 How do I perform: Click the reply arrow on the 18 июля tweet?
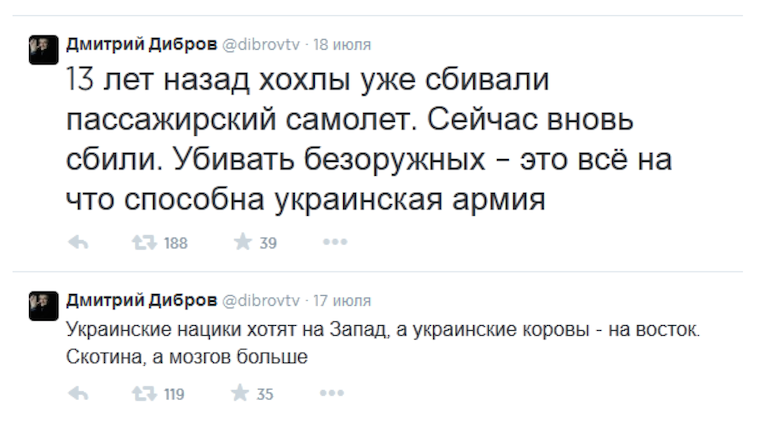coord(79,242)
